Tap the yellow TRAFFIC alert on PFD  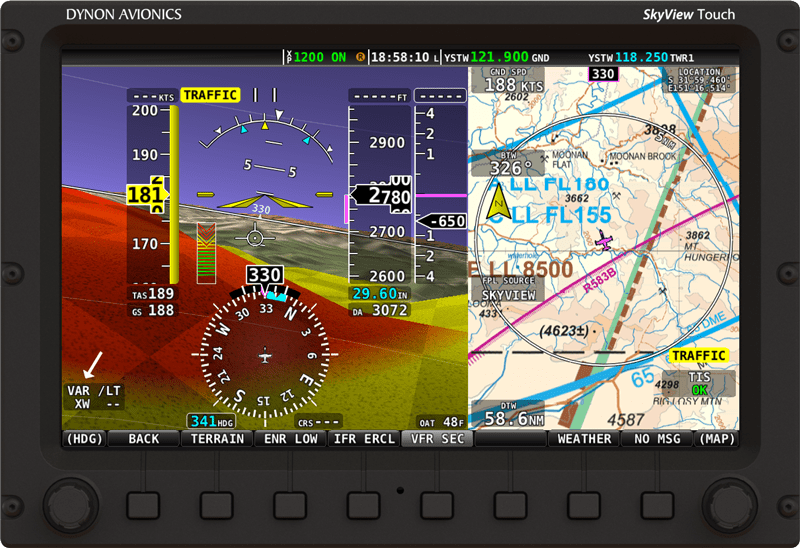pyautogui.click(x=210, y=95)
